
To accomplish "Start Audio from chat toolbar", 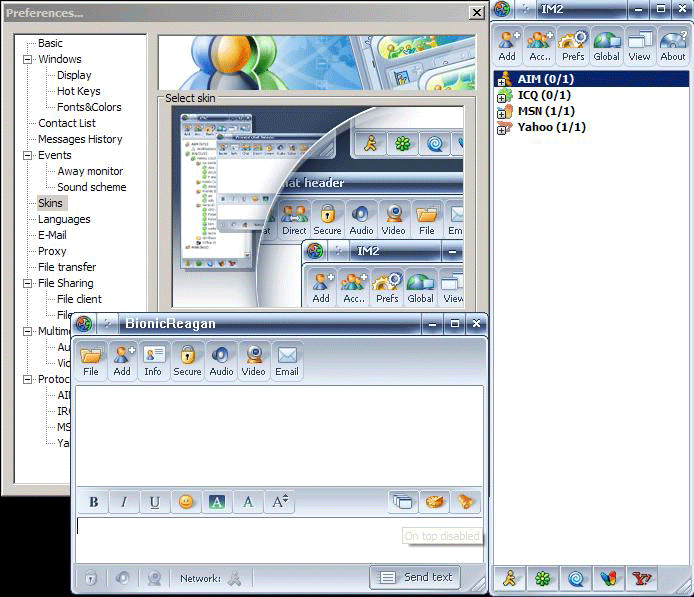I will [x=221, y=361].
